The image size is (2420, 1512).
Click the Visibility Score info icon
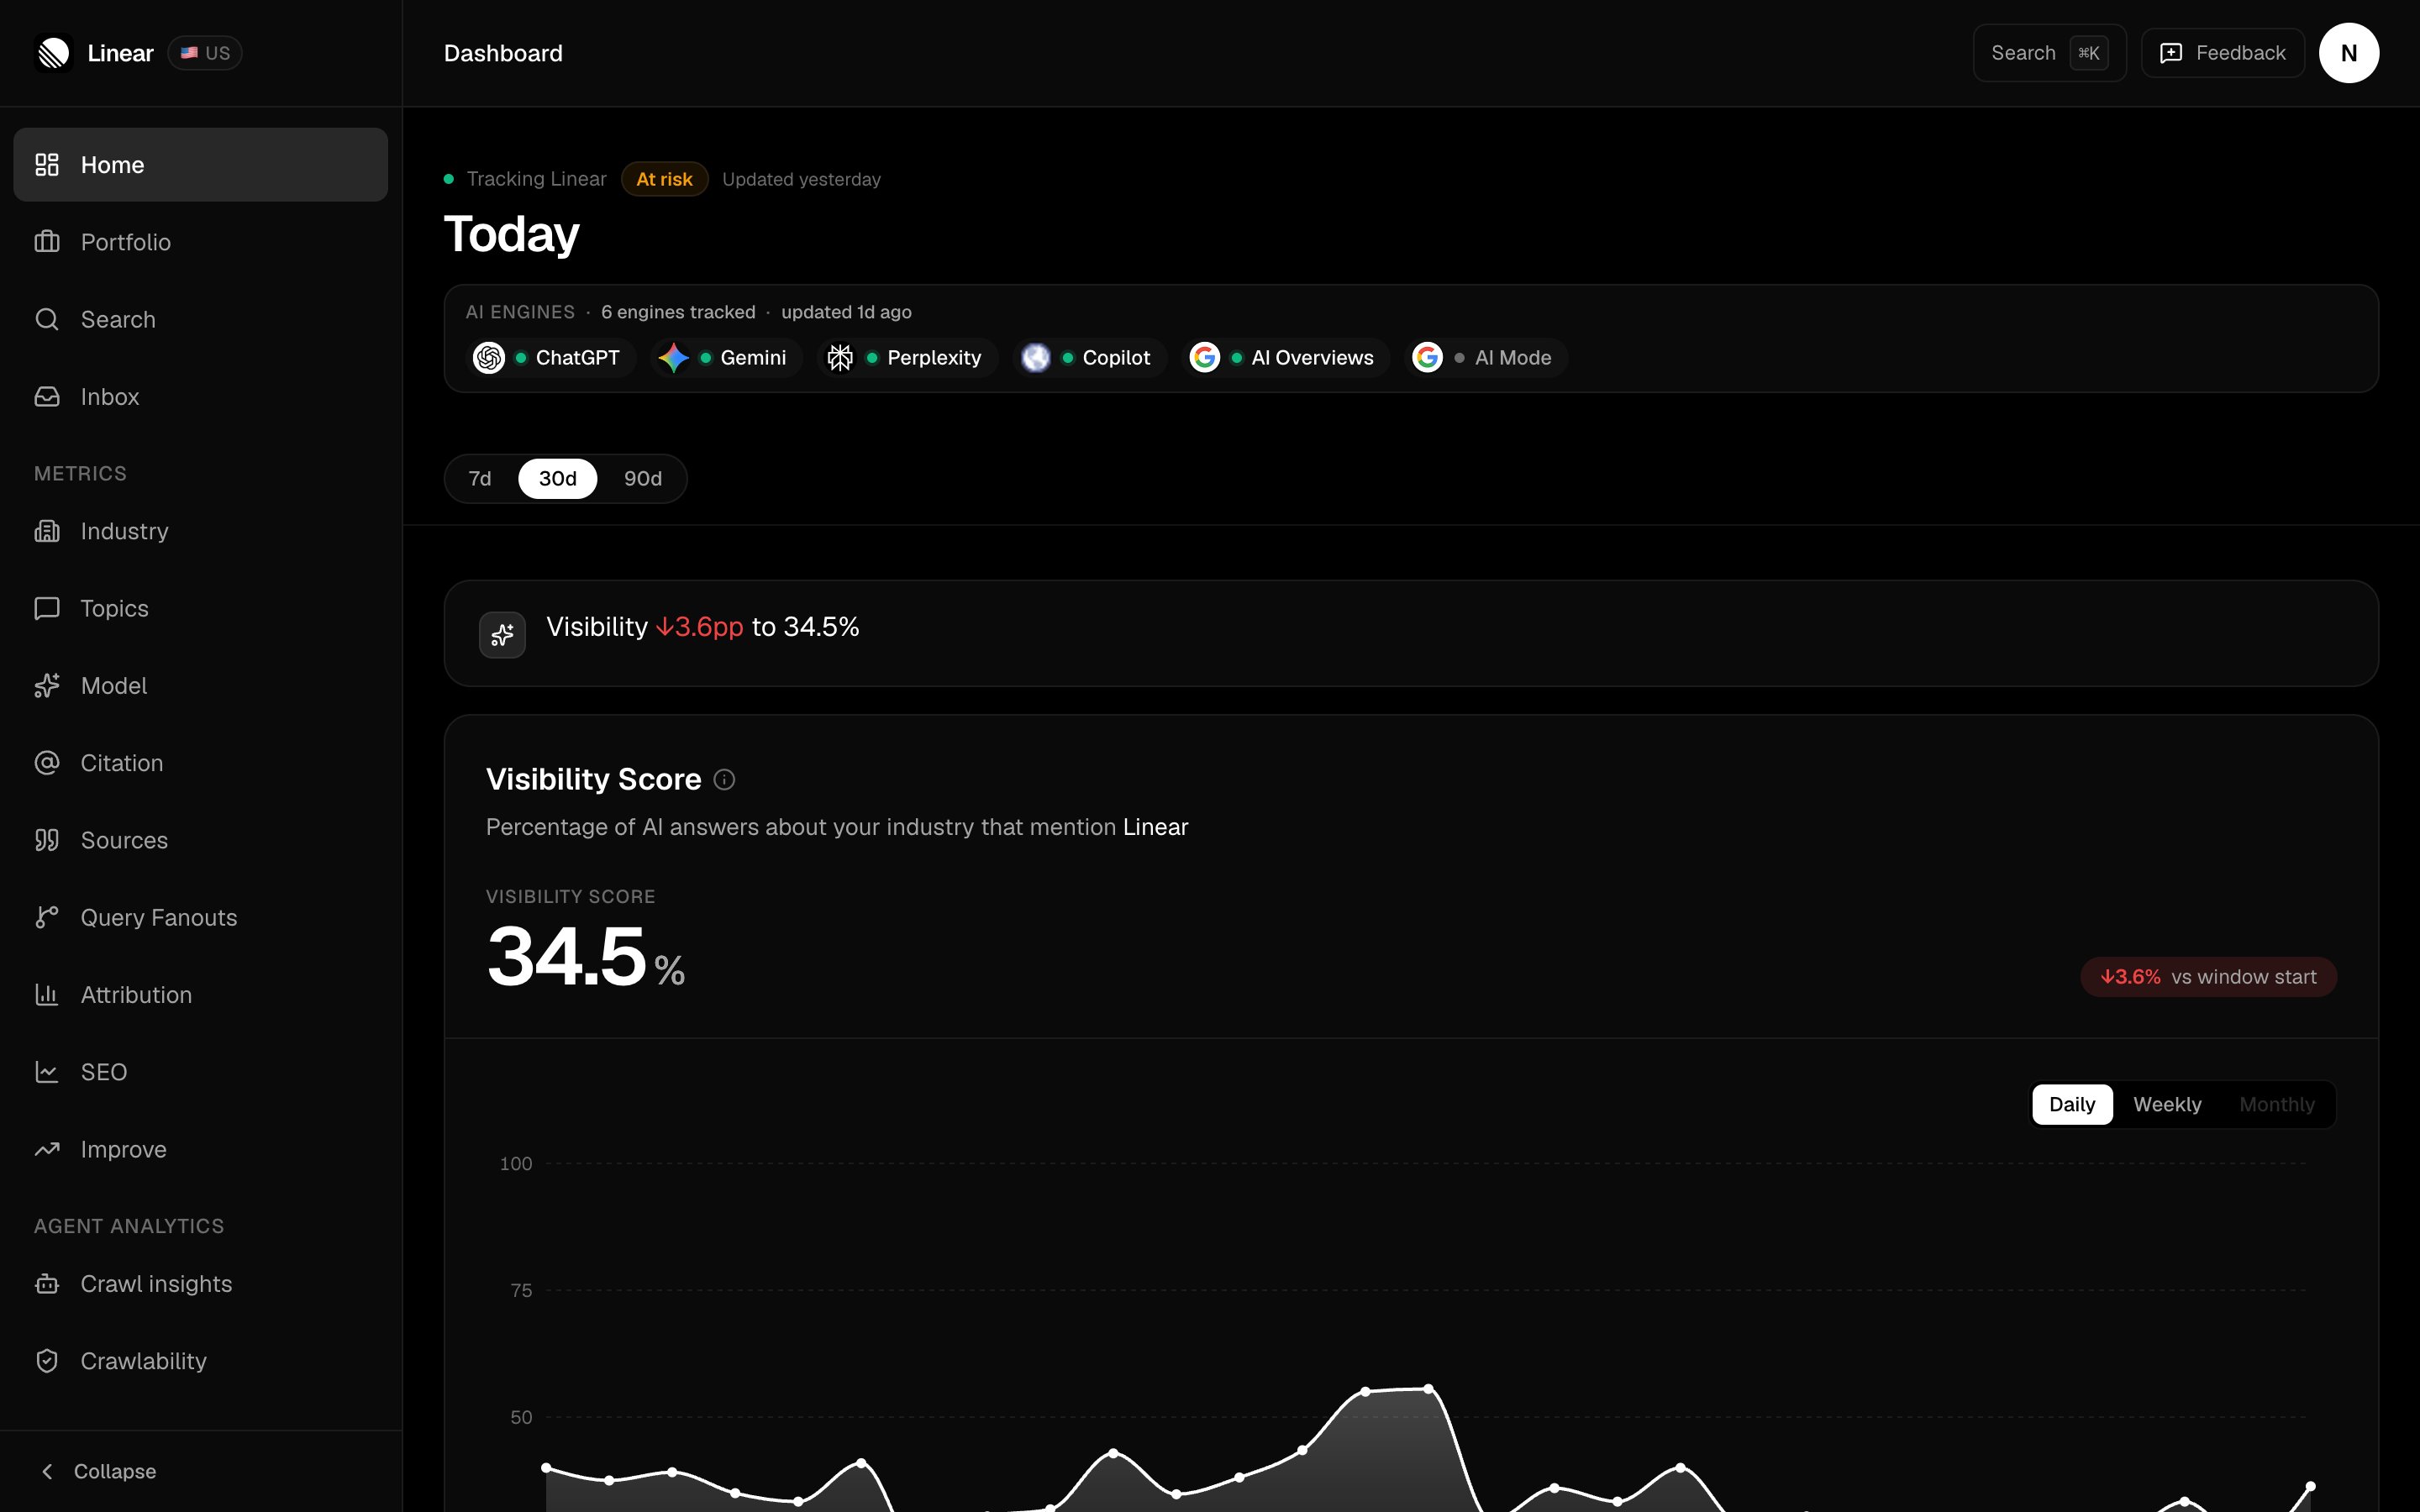point(724,780)
